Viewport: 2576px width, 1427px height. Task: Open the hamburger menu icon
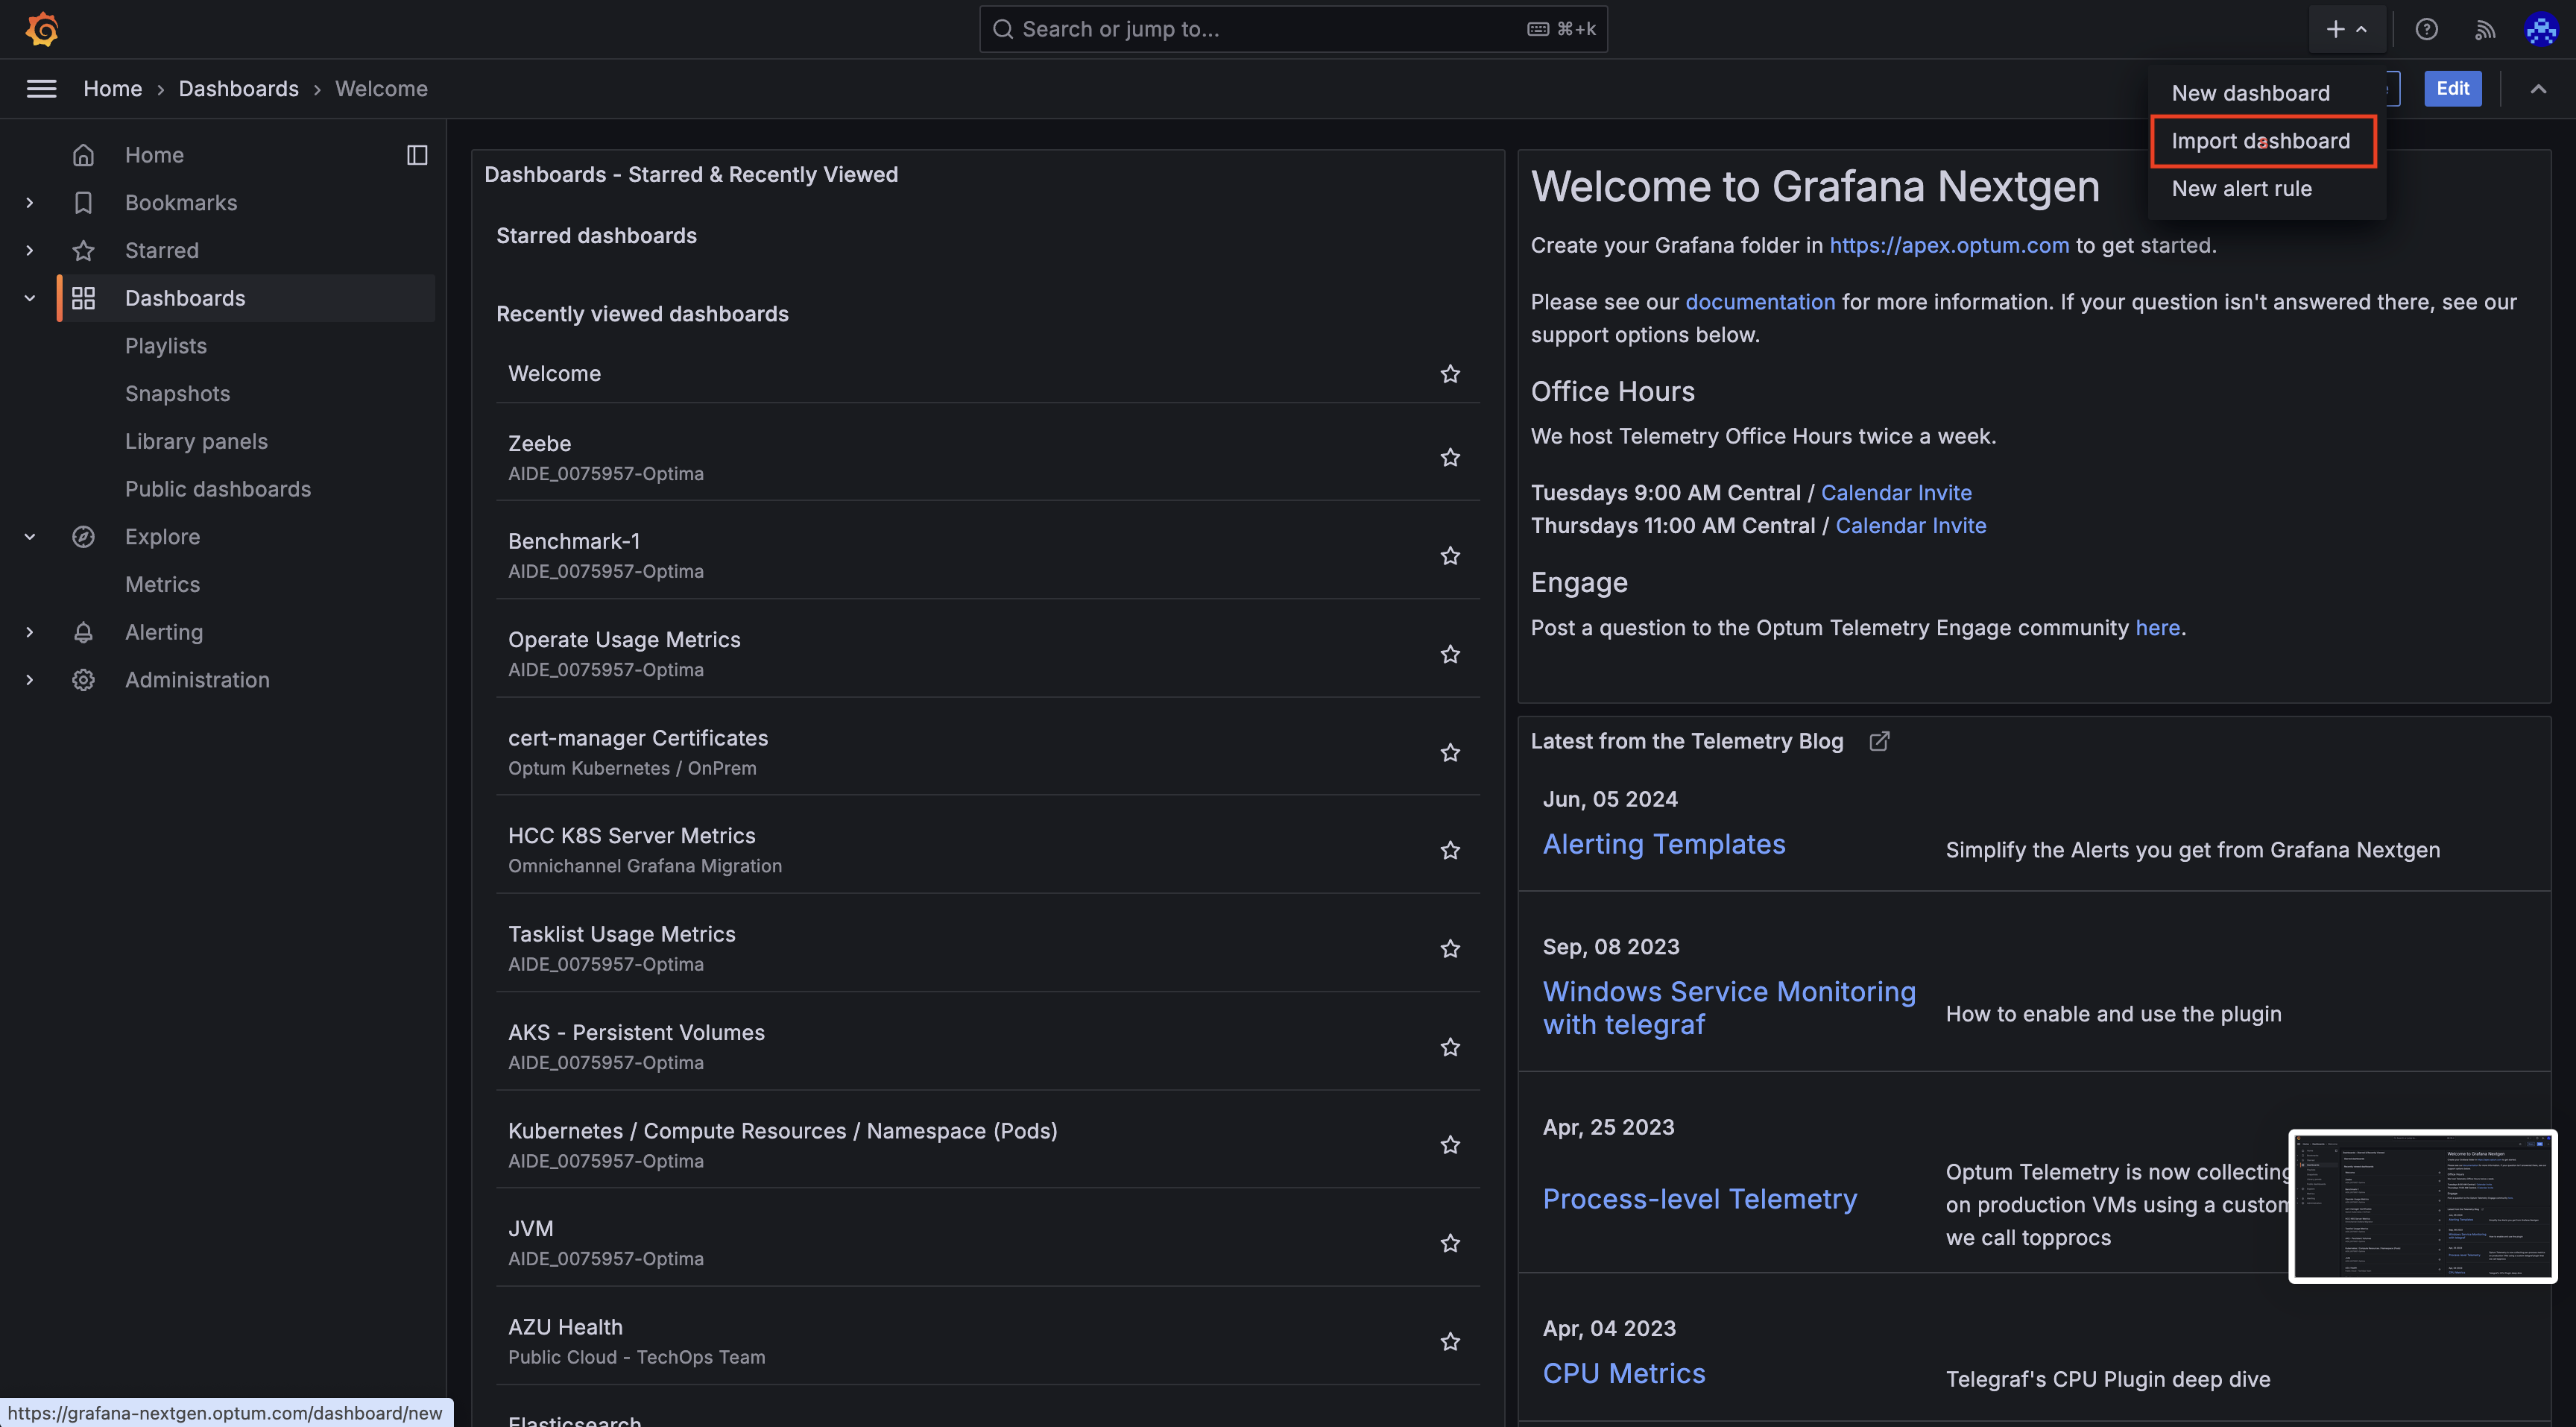(41, 89)
